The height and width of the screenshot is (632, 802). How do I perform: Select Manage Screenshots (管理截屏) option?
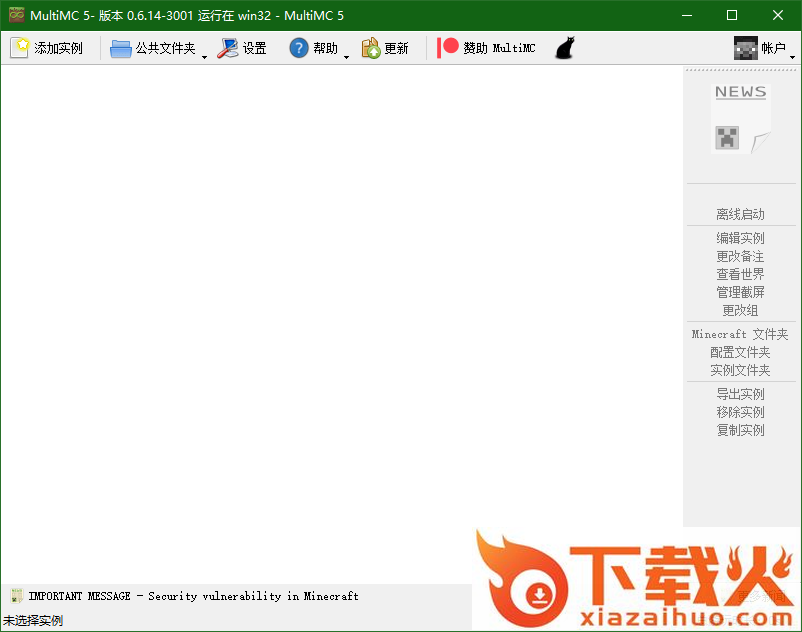(740, 292)
